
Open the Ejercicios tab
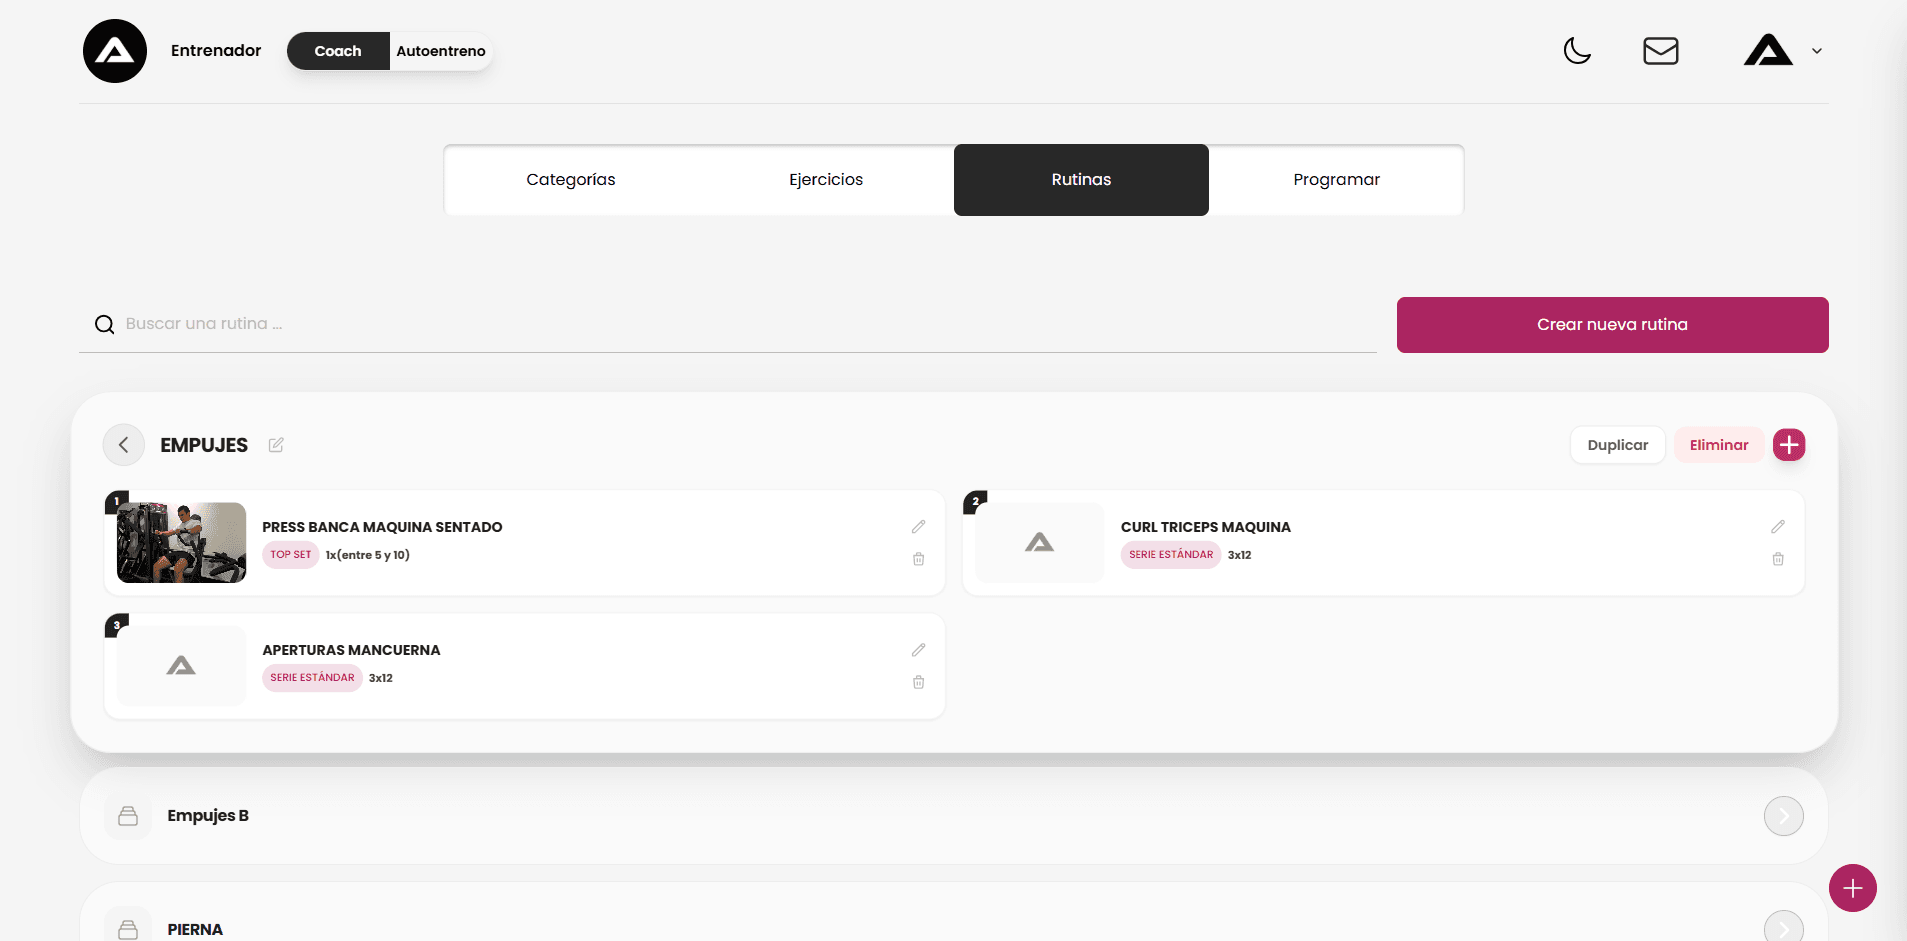click(826, 180)
